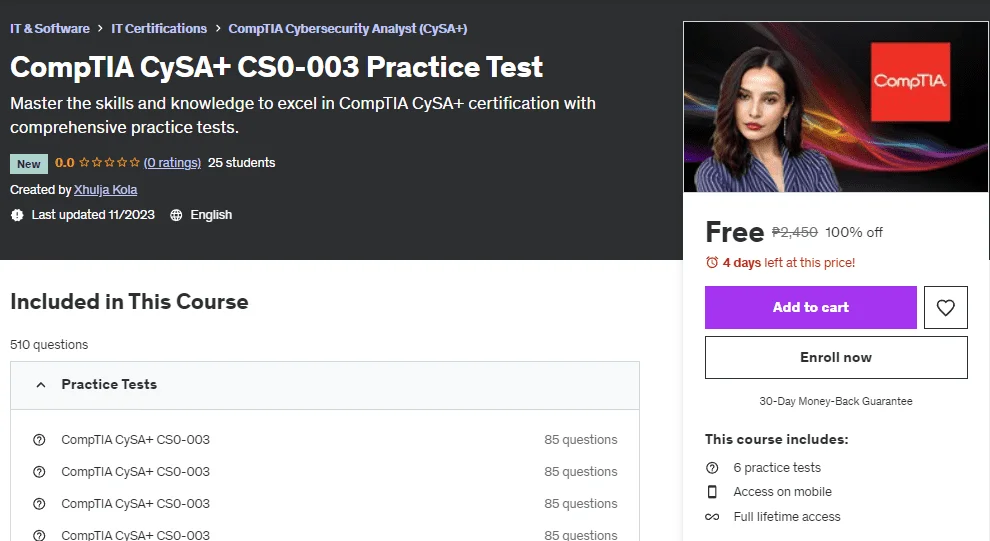The width and height of the screenshot is (990, 541).
Task: Open instructor Xhulja Kola profile link
Action: pos(105,189)
